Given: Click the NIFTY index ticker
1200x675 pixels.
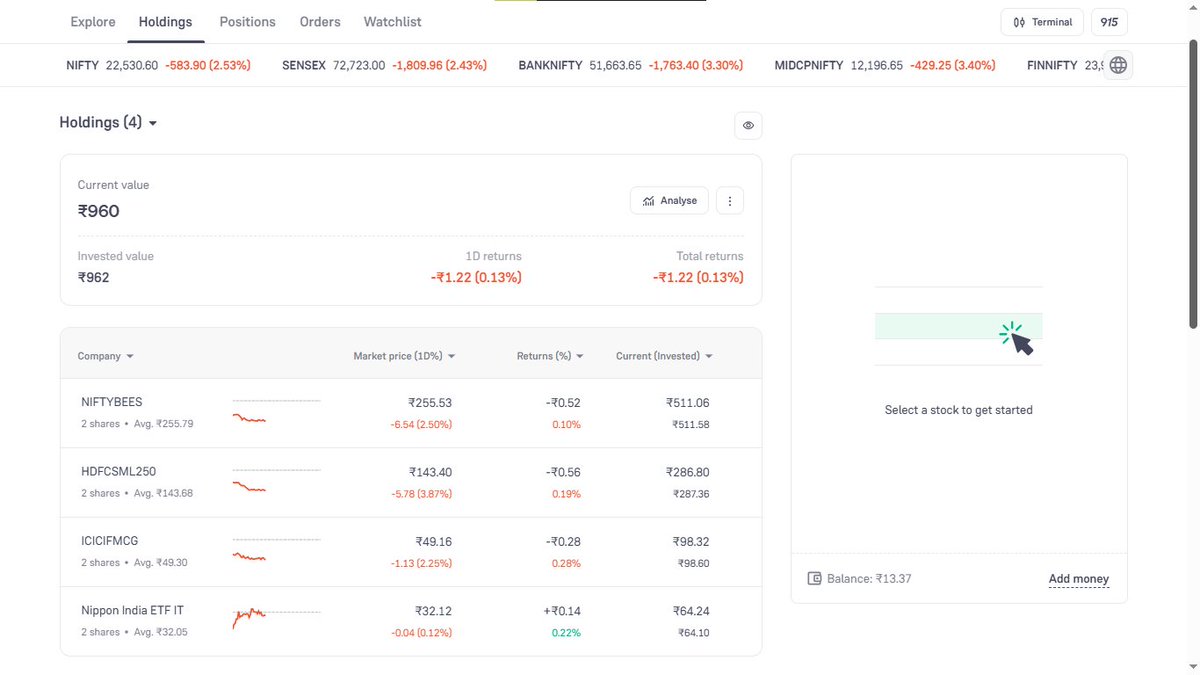Looking at the screenshot, I should click(x=158, y=65).
